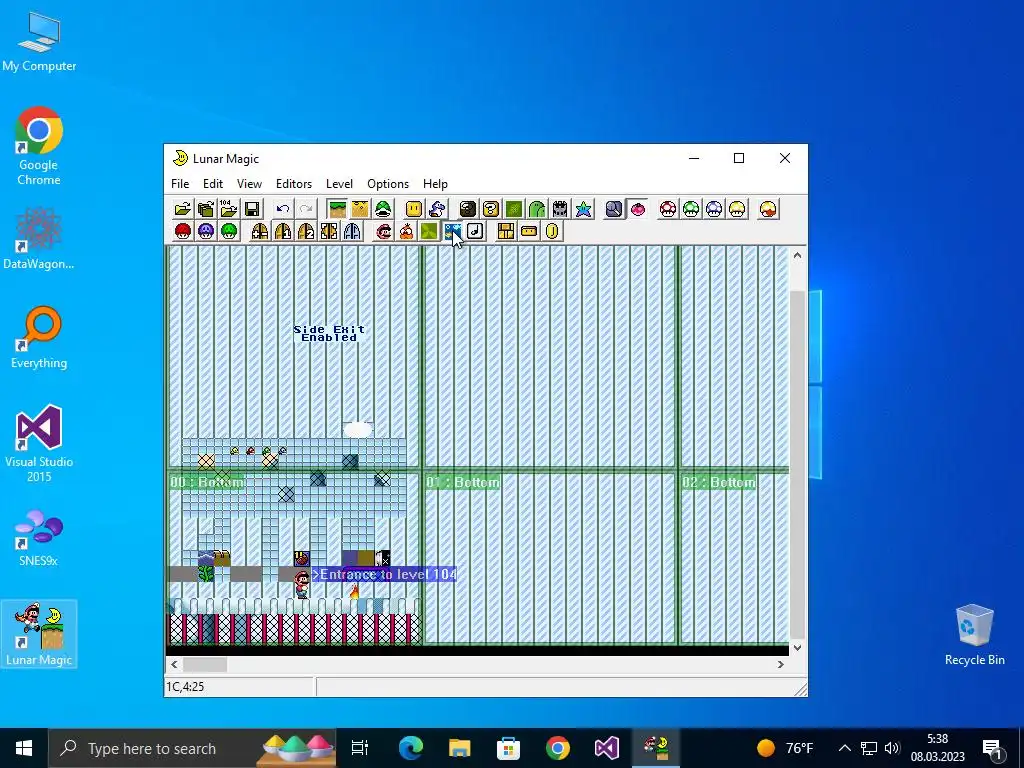Click the brown brick blocks icon
The width and height of the screenshot is (1024, 768).
coord(505,231)
